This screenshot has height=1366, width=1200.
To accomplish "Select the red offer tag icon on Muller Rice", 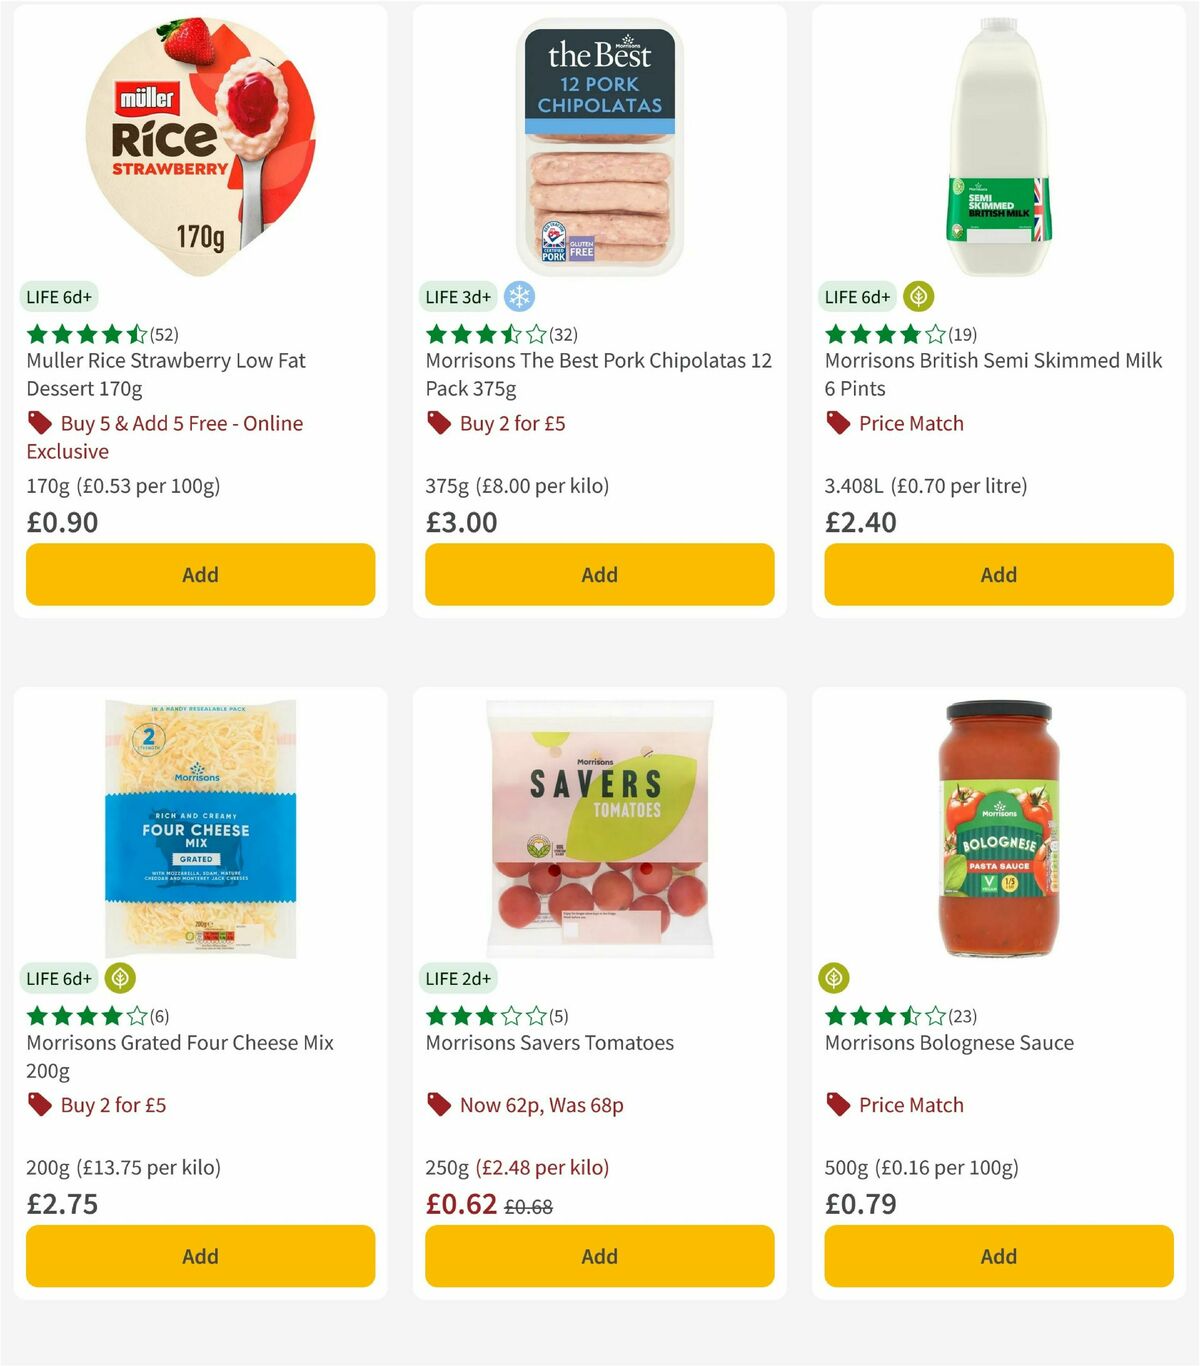I will [39, 423].
